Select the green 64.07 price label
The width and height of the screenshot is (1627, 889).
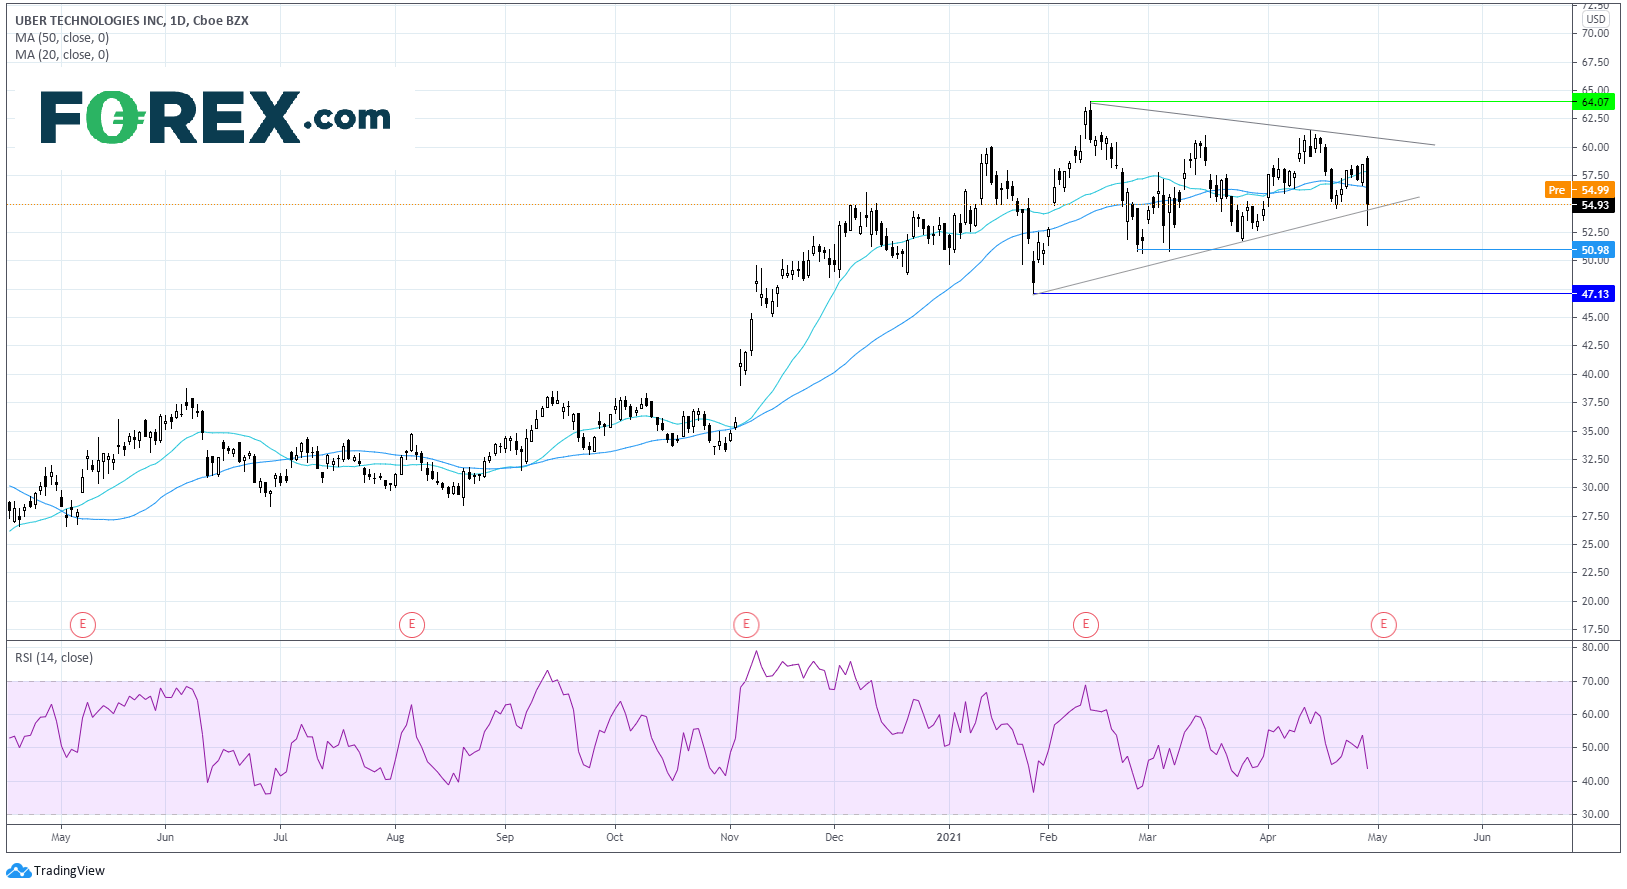tap(1594, 102)
